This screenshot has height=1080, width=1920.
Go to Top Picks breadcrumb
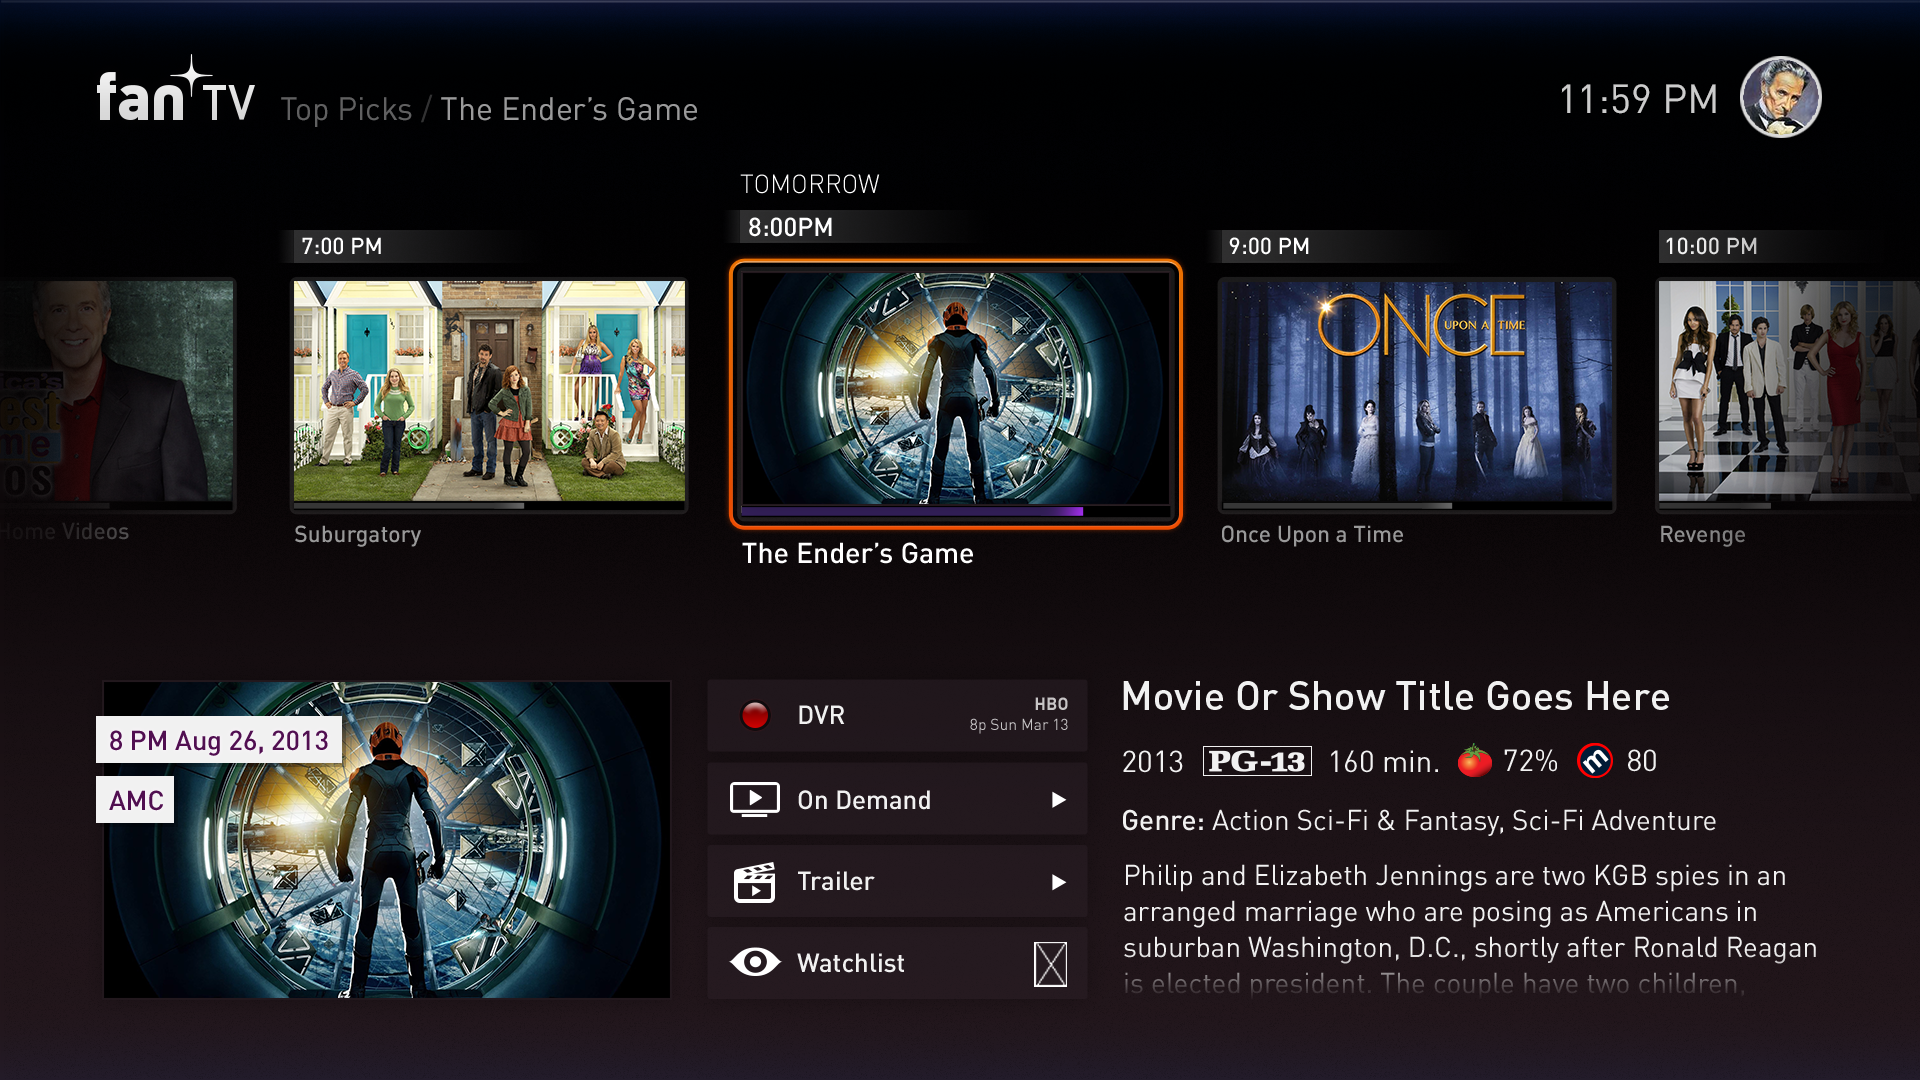346,109
